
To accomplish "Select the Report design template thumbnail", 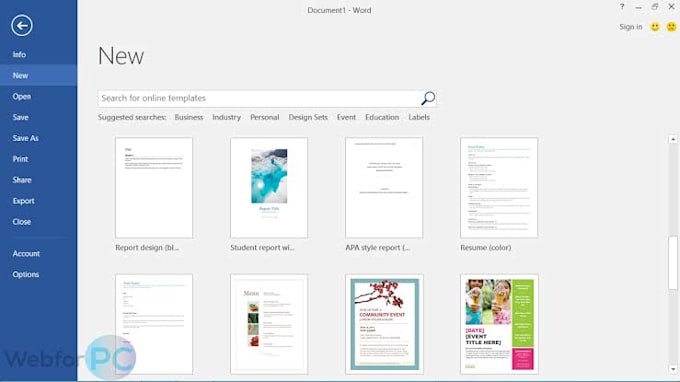I will 154,188.
